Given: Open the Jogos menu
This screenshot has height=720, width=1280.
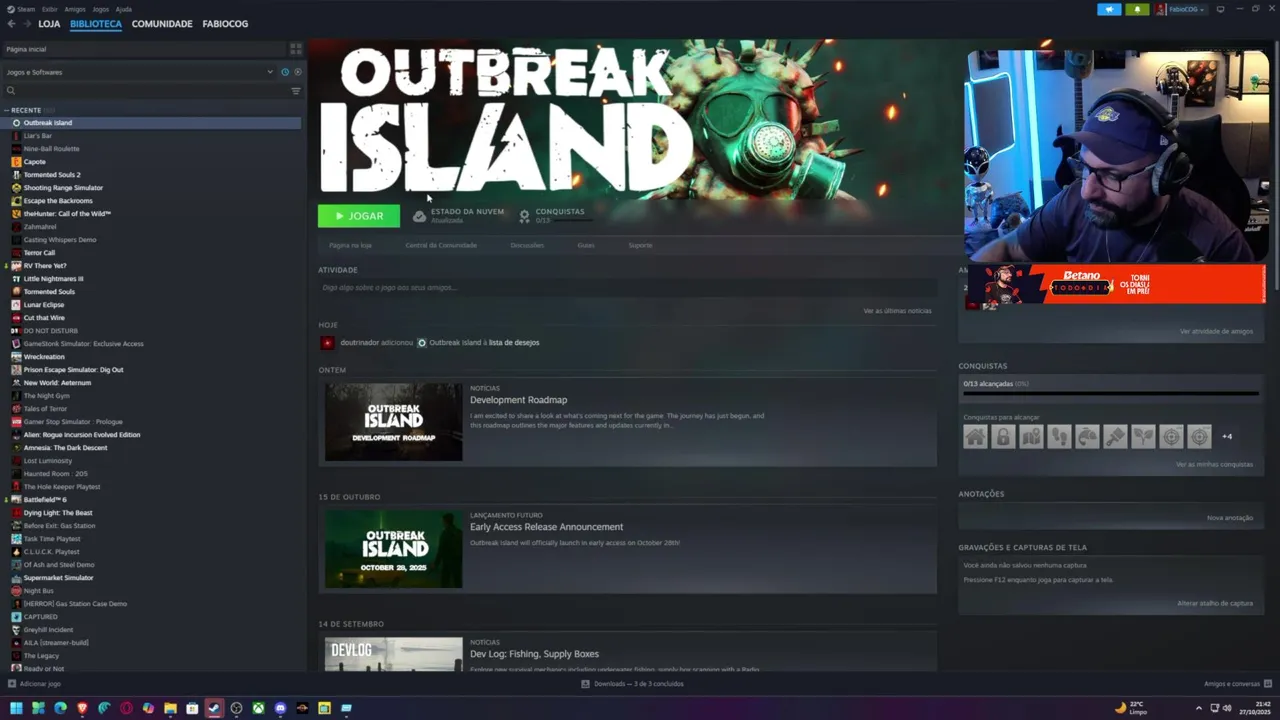Looking at the screenshot, I should (100, 9).
